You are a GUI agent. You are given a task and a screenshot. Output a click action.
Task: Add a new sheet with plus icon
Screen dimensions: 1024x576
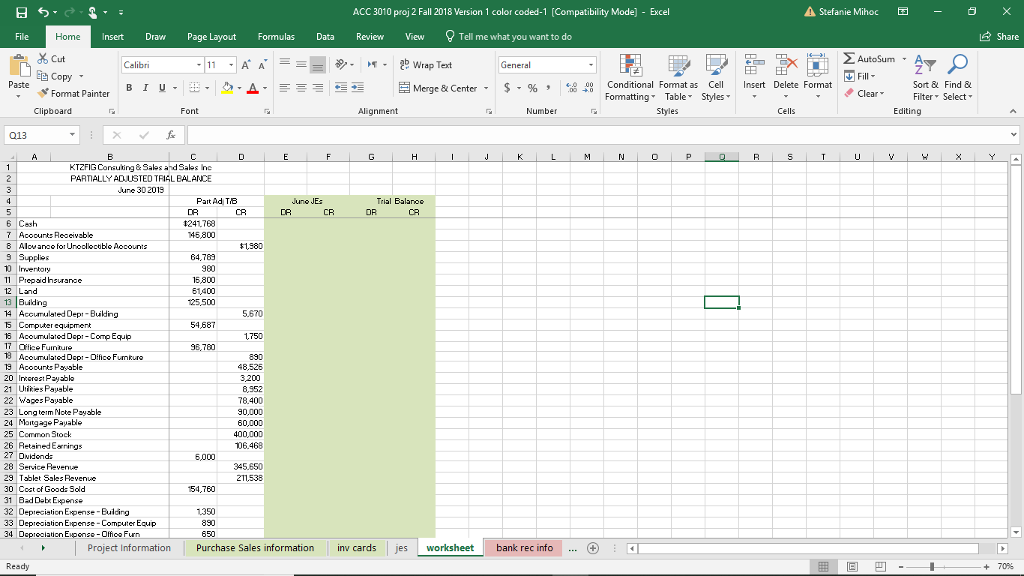click(593, 549)
